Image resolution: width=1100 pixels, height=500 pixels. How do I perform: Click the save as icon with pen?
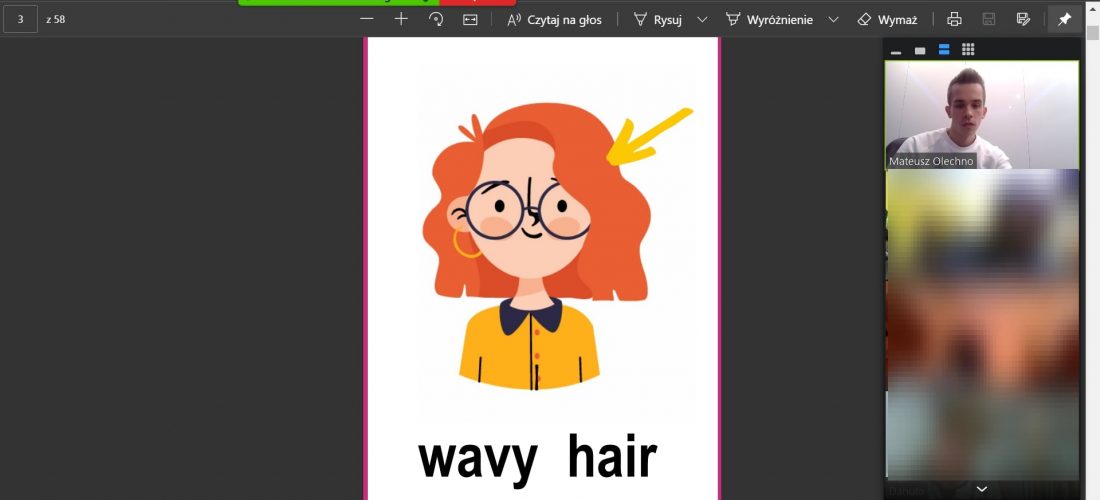[1023, 20]
